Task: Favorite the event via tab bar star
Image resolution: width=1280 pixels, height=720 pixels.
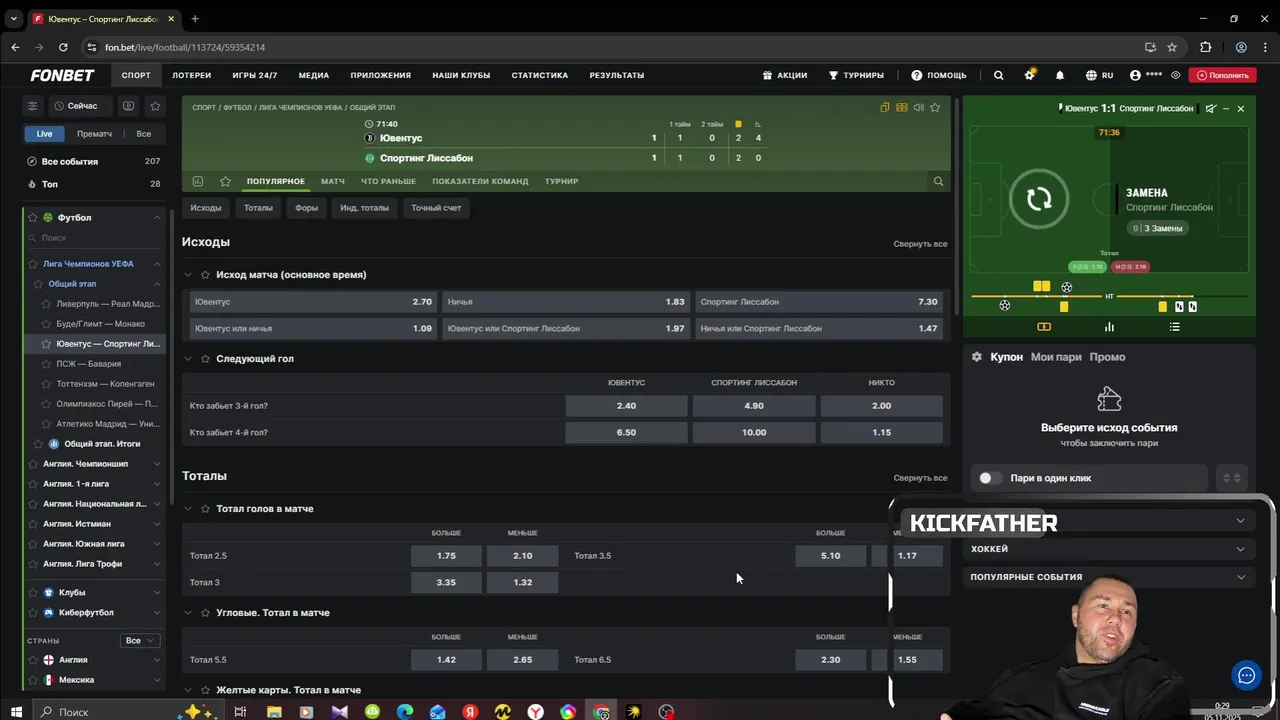Action: (225, 181)
